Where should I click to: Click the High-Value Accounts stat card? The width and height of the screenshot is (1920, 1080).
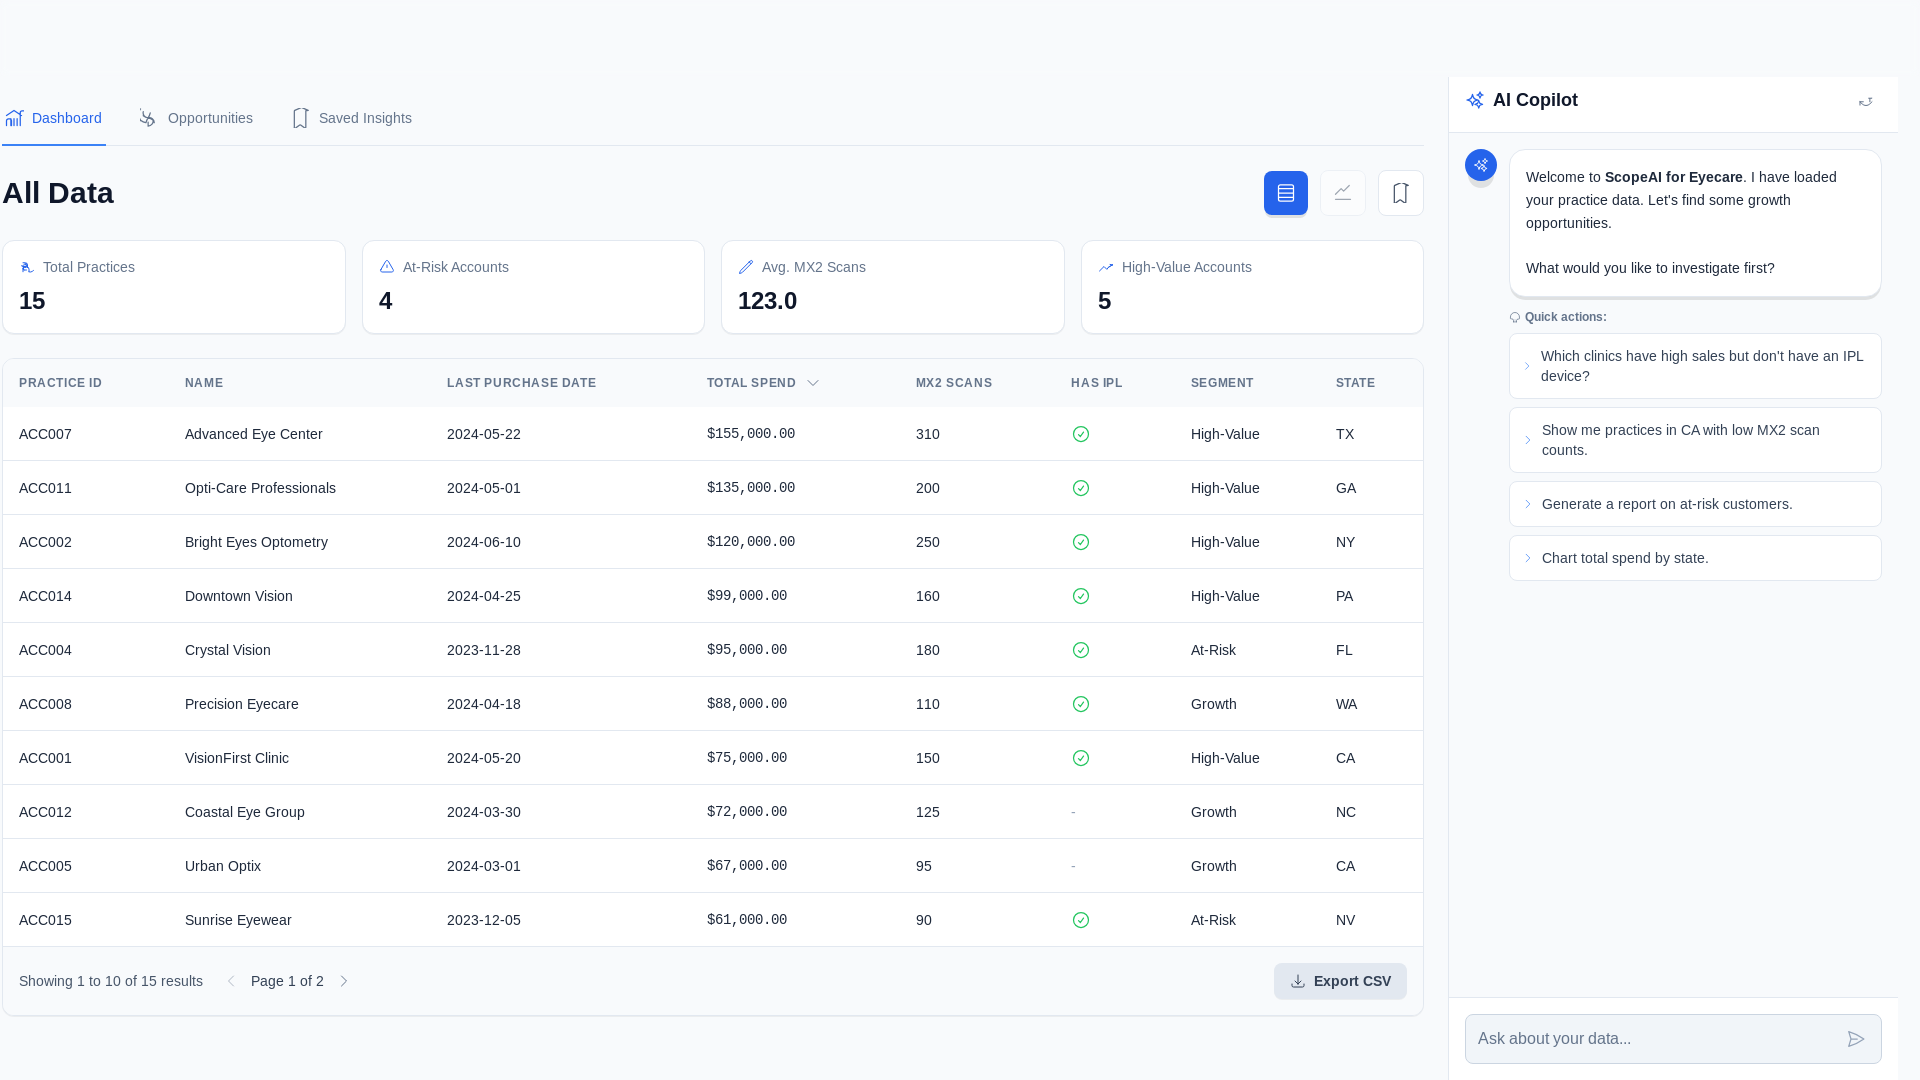click(x=1252, y=287)
